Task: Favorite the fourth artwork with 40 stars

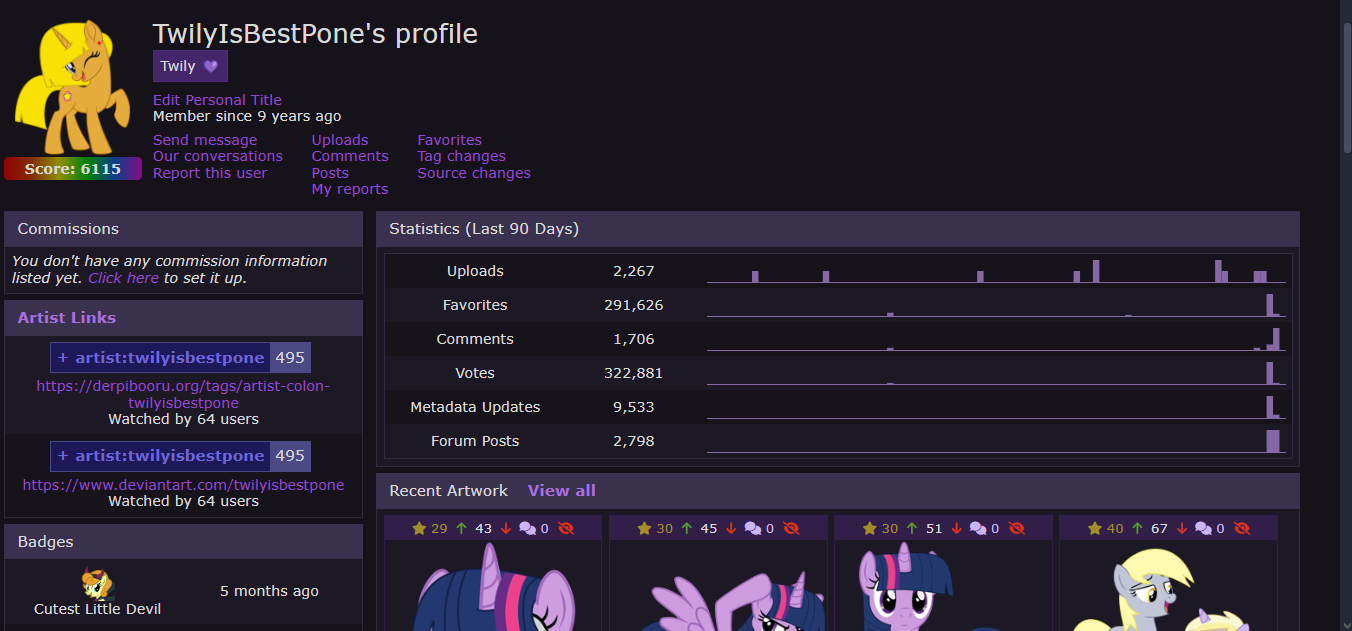Action: (x=1094, y=528)
